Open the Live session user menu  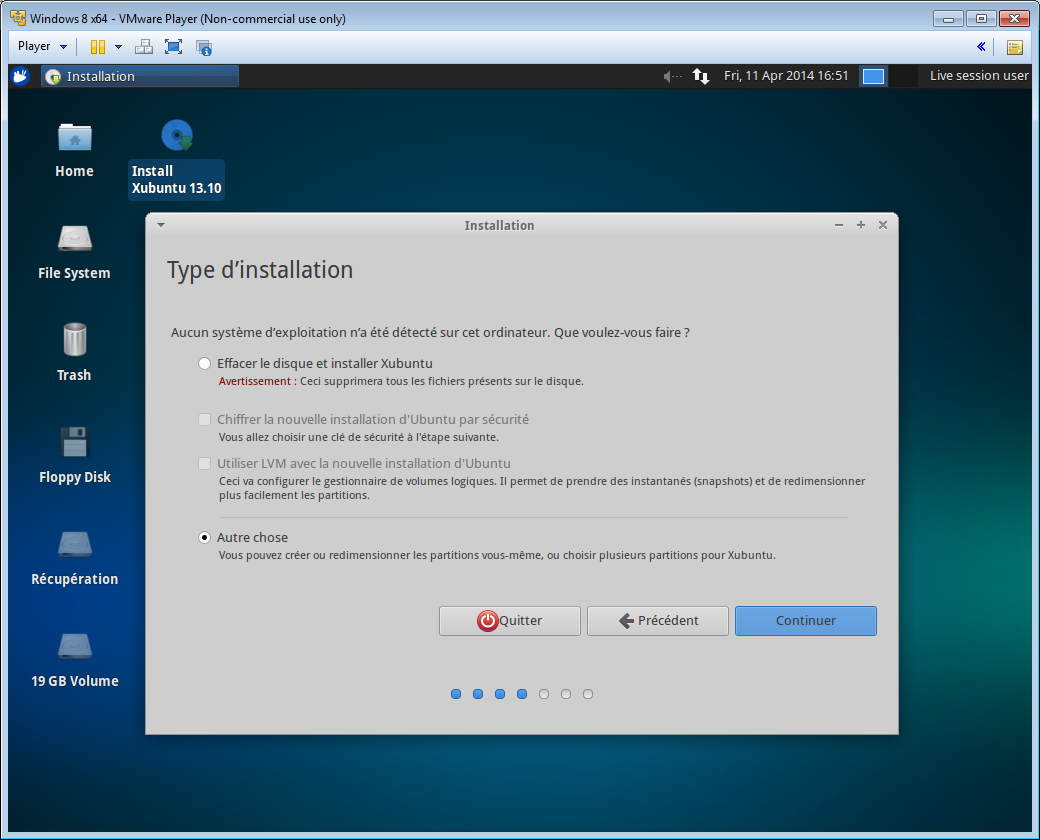tap(978, 76)
